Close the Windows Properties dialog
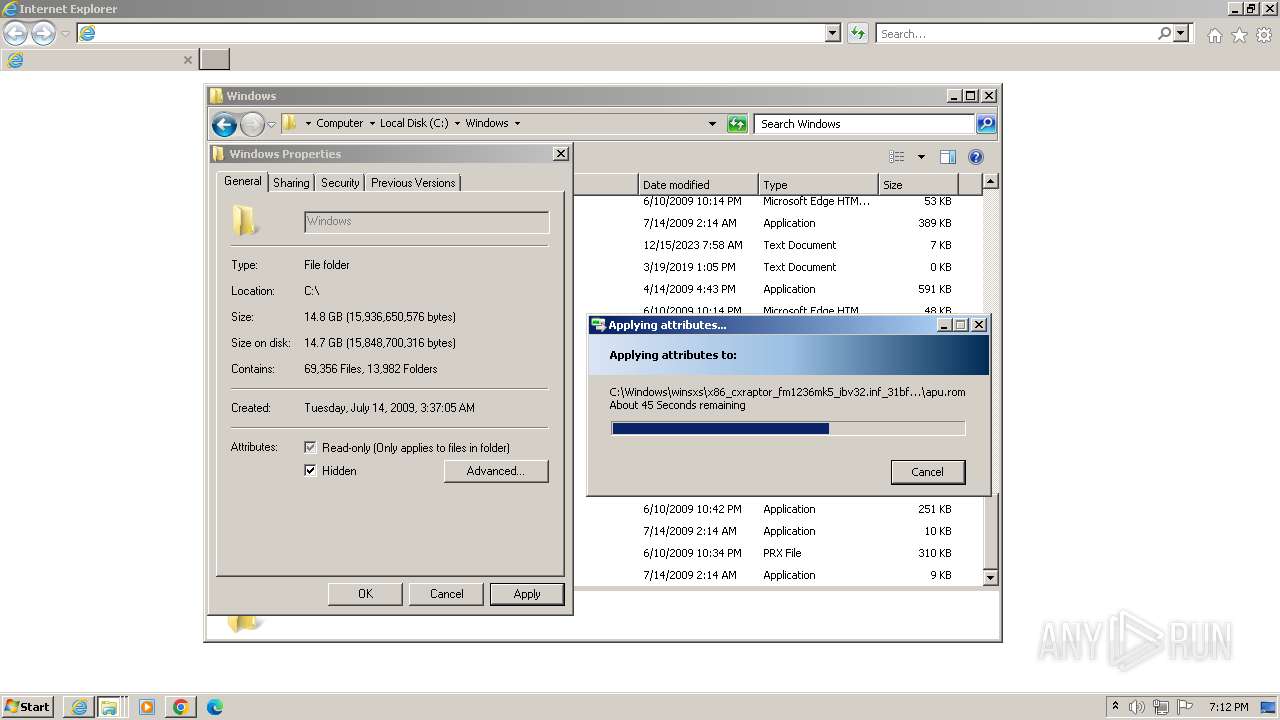Image resolution: width=1280 pixels, height=720 pixels. 561,153
